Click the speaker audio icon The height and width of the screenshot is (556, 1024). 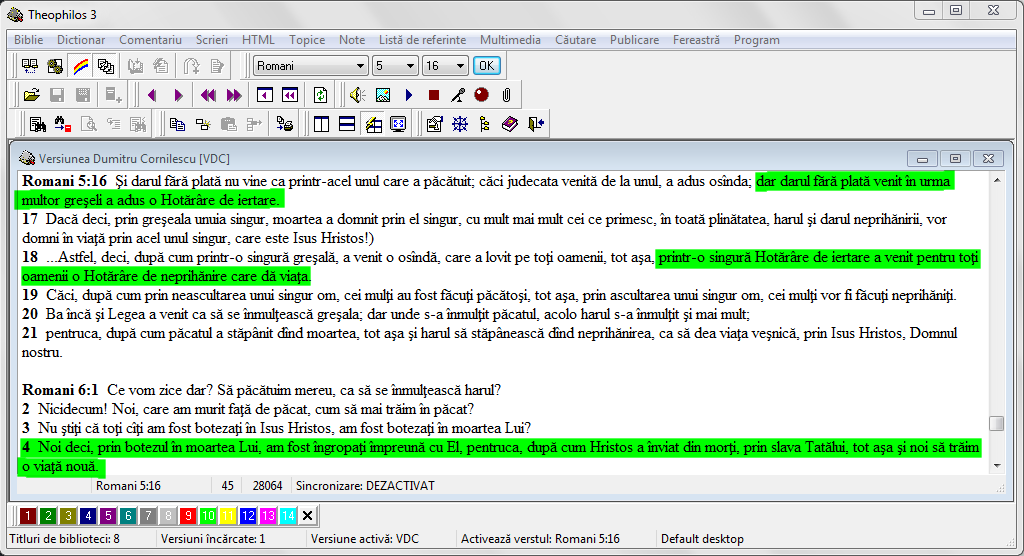357,95
